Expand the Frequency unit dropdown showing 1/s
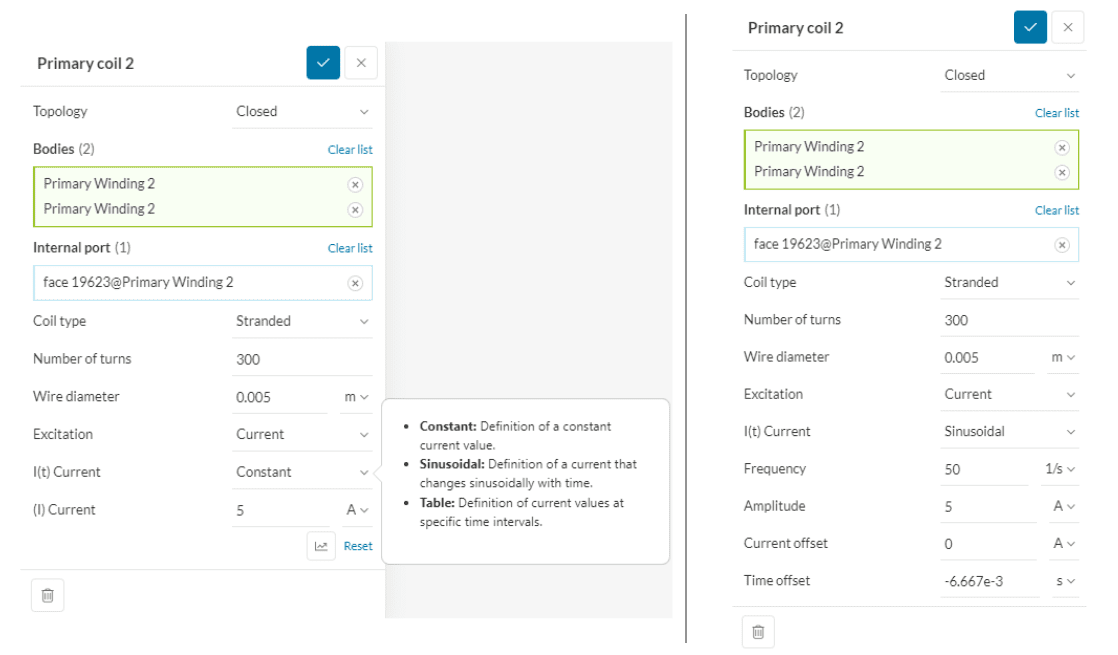Image resolution: width=1118 pixels, height=655 pixels. (x=1060, y=469)
